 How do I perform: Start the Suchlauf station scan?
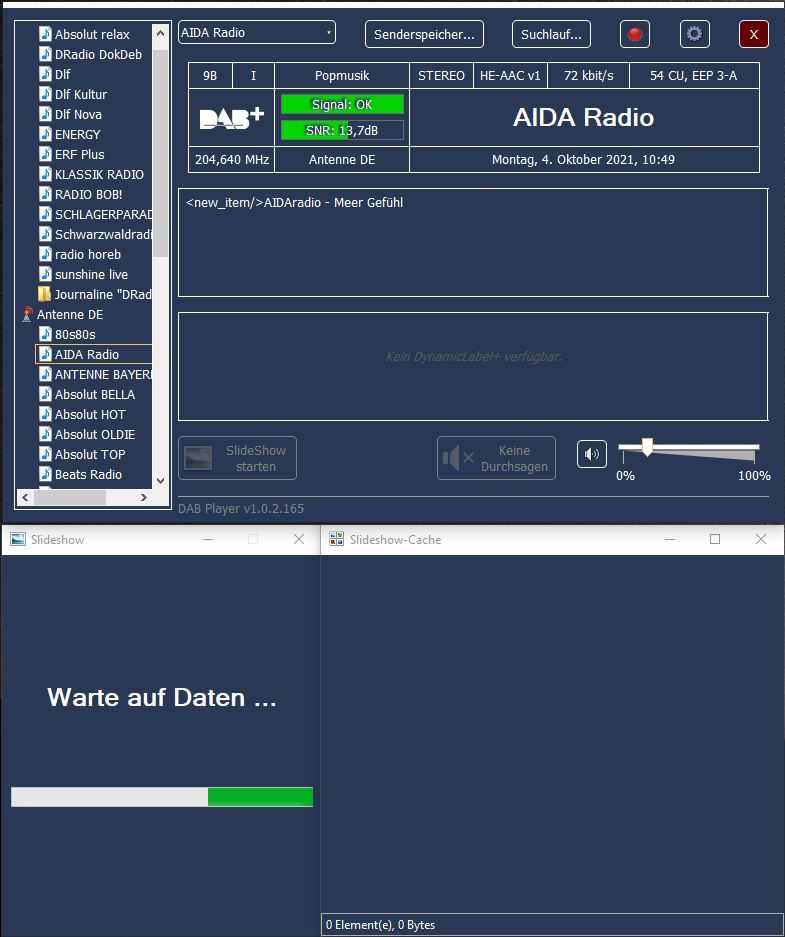click(x=551, y=34)
